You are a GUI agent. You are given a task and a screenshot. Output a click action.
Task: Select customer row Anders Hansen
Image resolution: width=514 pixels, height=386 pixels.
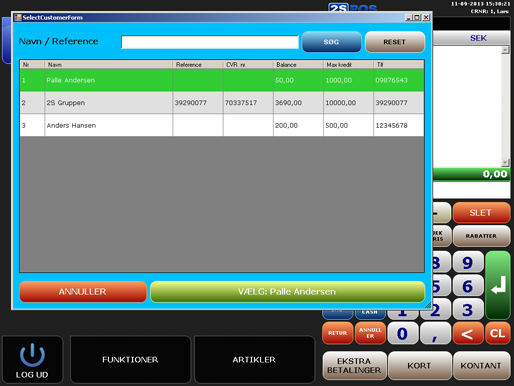[x=222, y=125]
